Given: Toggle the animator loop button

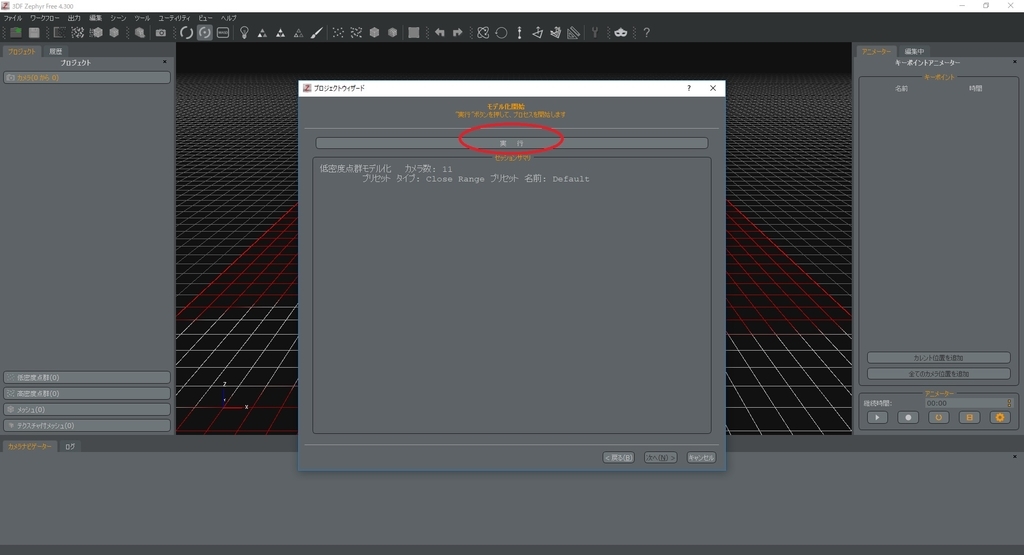Looking at the screenshot, I should point(938,418).
